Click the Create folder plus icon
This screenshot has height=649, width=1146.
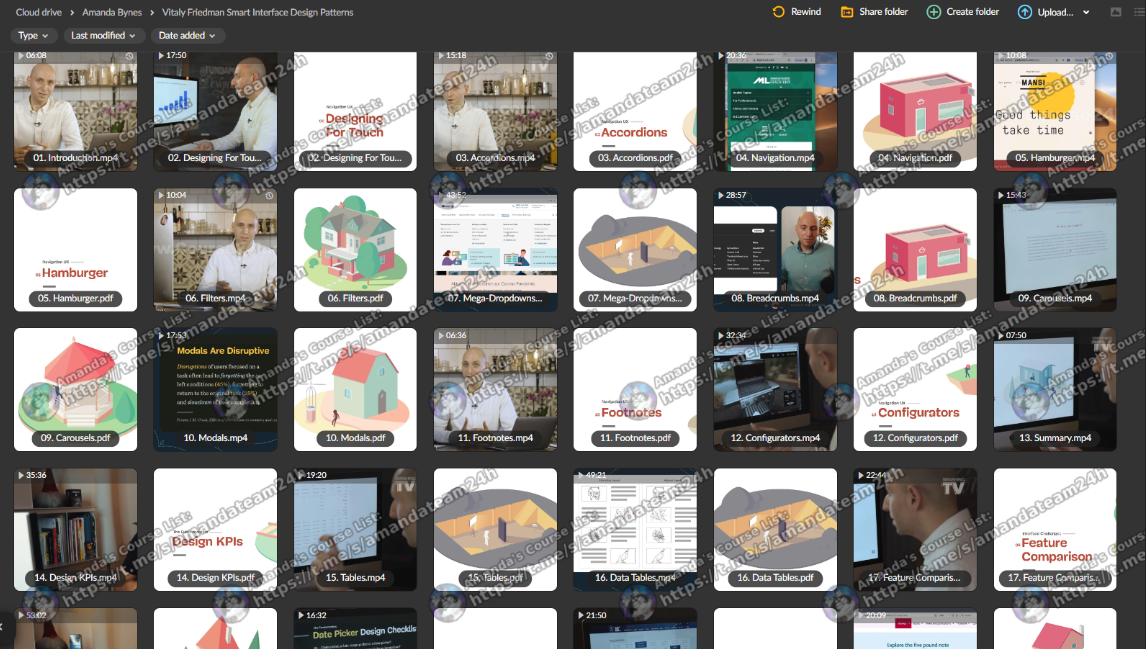(933, 12)
